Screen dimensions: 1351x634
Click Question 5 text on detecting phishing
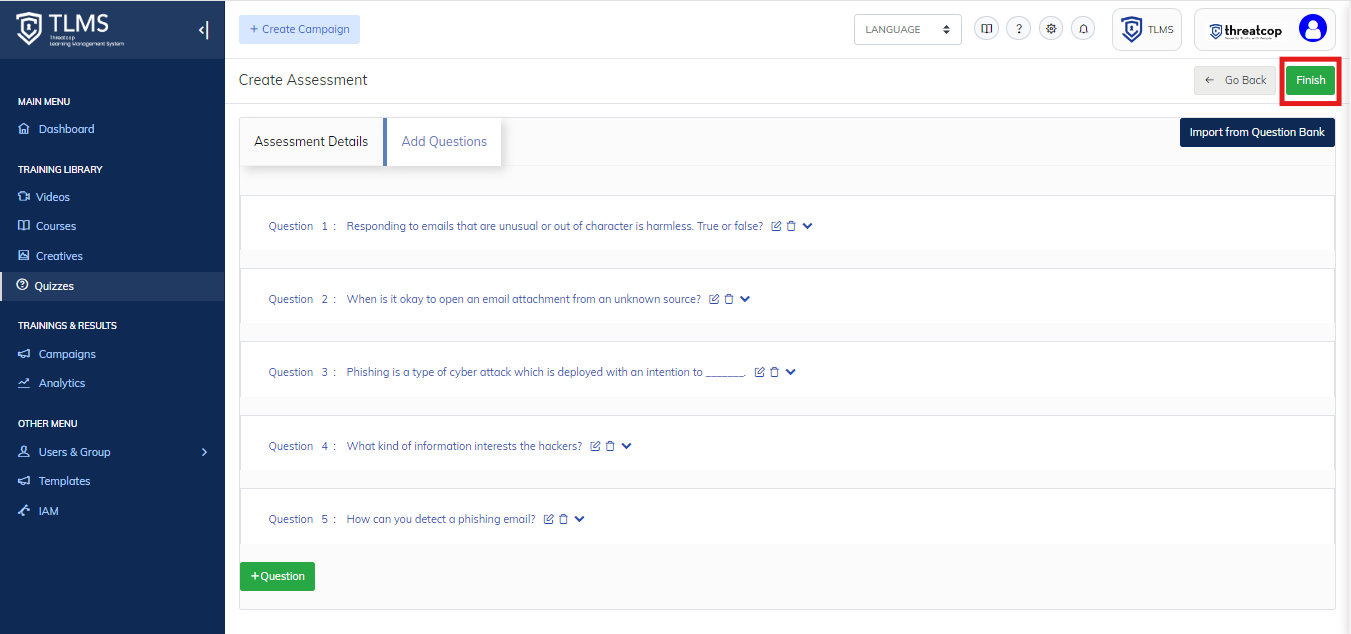[x=441, y=519]
